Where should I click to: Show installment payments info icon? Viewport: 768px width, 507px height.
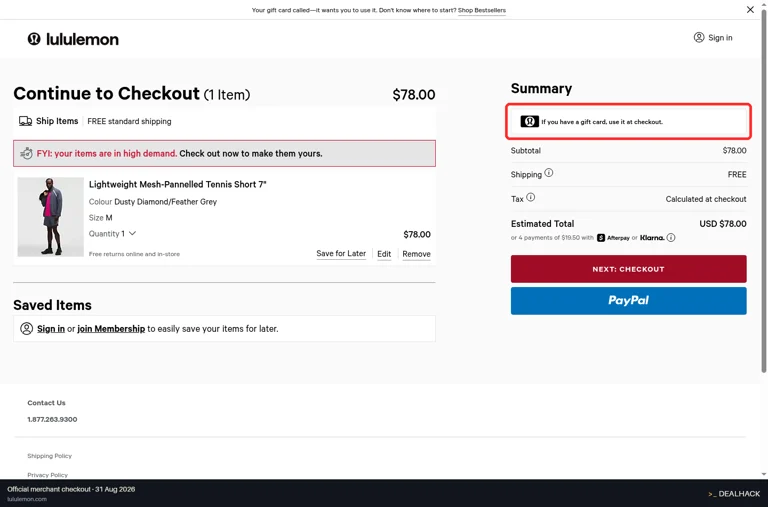pyautogui.click(x=671, y=238)
